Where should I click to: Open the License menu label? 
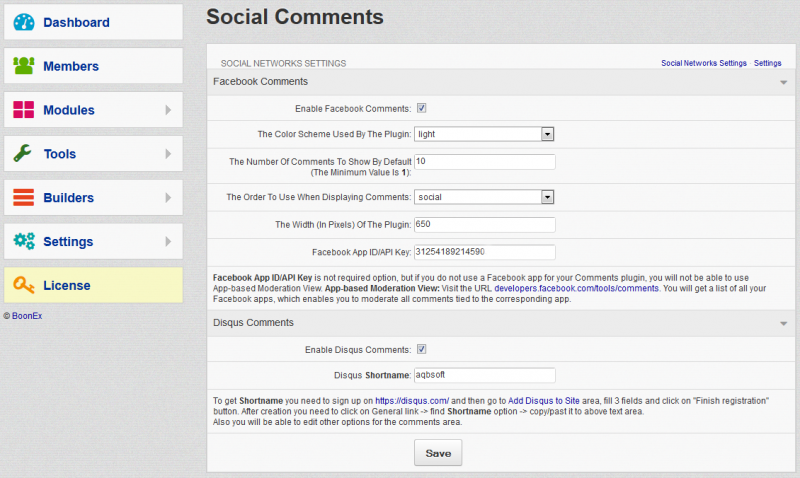(67, 286)
